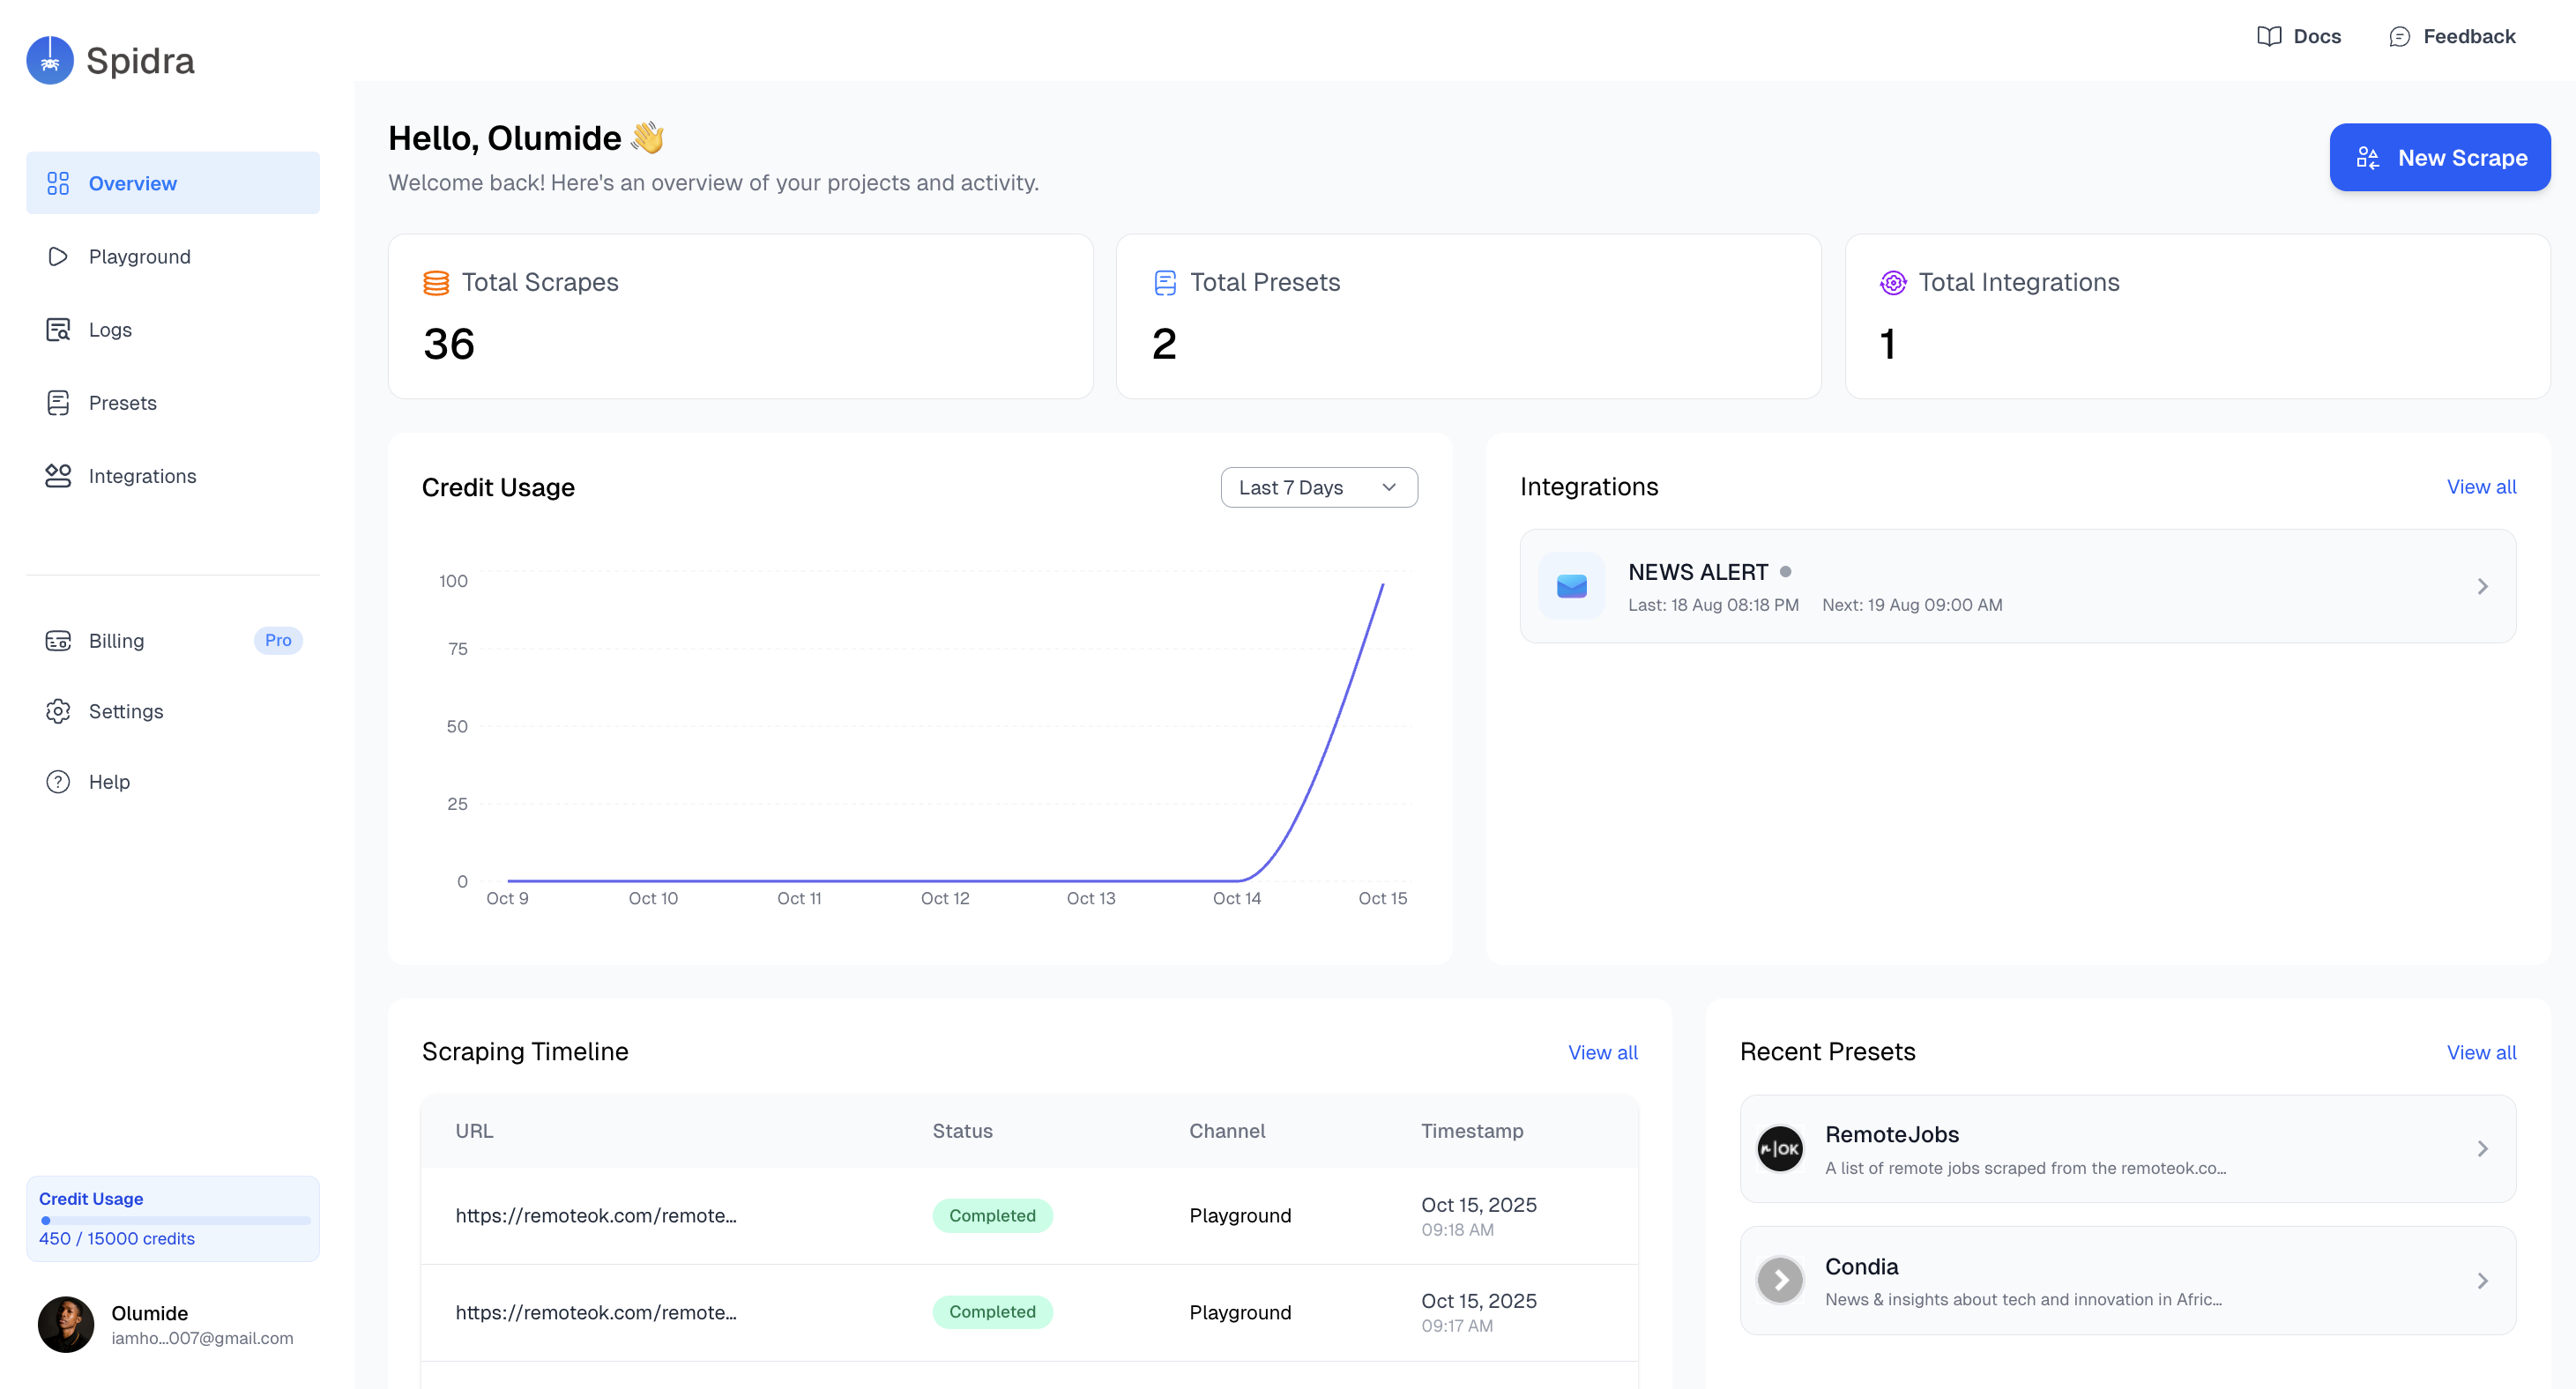This screenshot has width=2576, height=1389.
Task: Click the Integrations people icon in sidebar
Action: tap(58, 476)
